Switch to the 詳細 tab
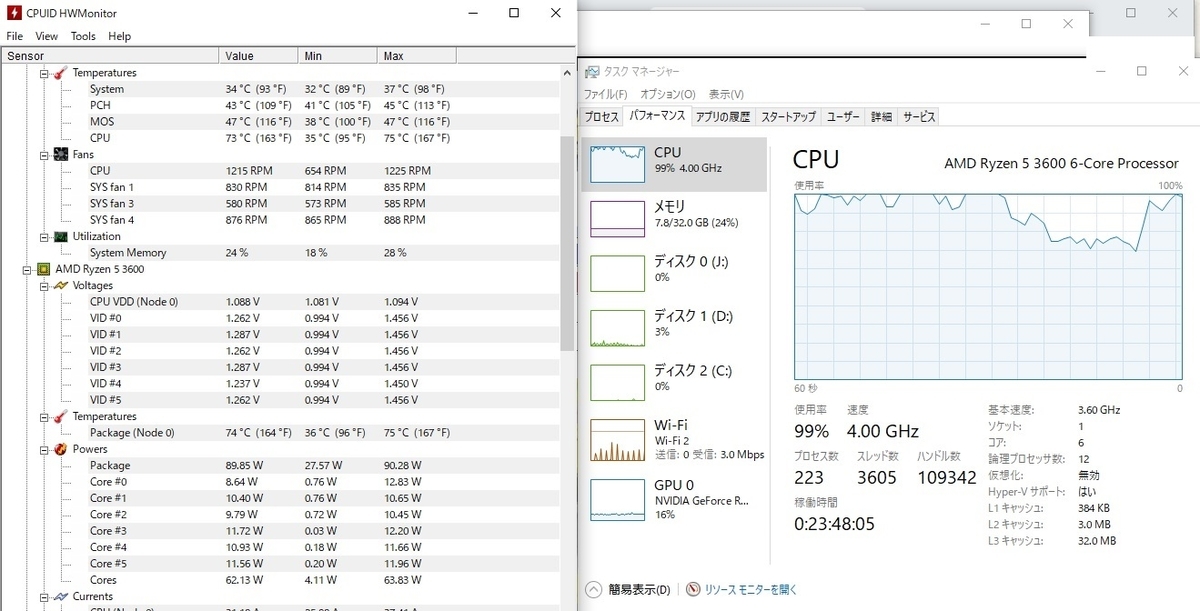Screen dimensions: 1200x611 point(881,117)
